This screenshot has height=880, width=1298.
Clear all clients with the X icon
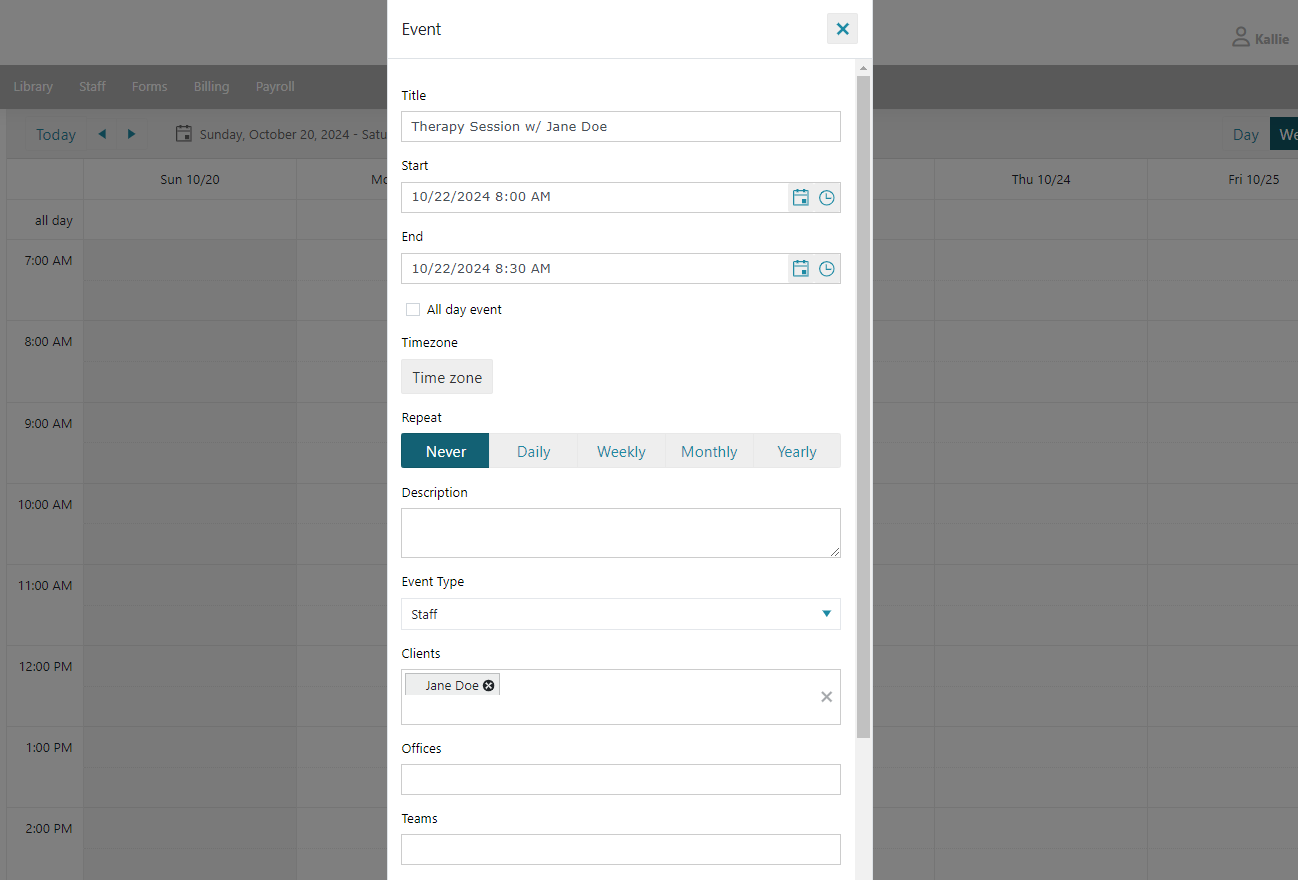826,697
